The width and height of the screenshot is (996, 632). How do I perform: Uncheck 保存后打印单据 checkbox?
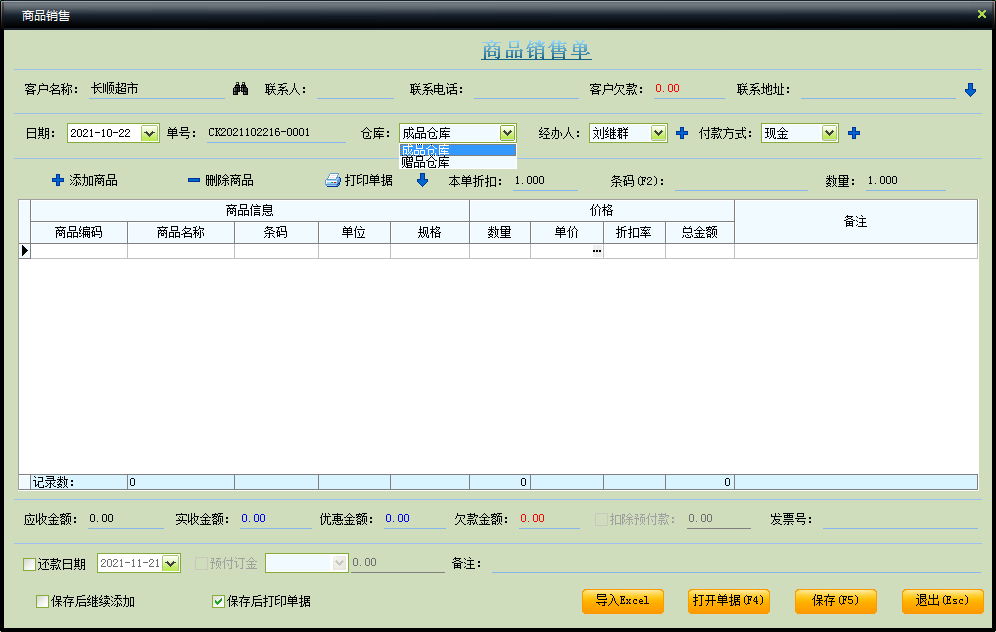[219, 602]
